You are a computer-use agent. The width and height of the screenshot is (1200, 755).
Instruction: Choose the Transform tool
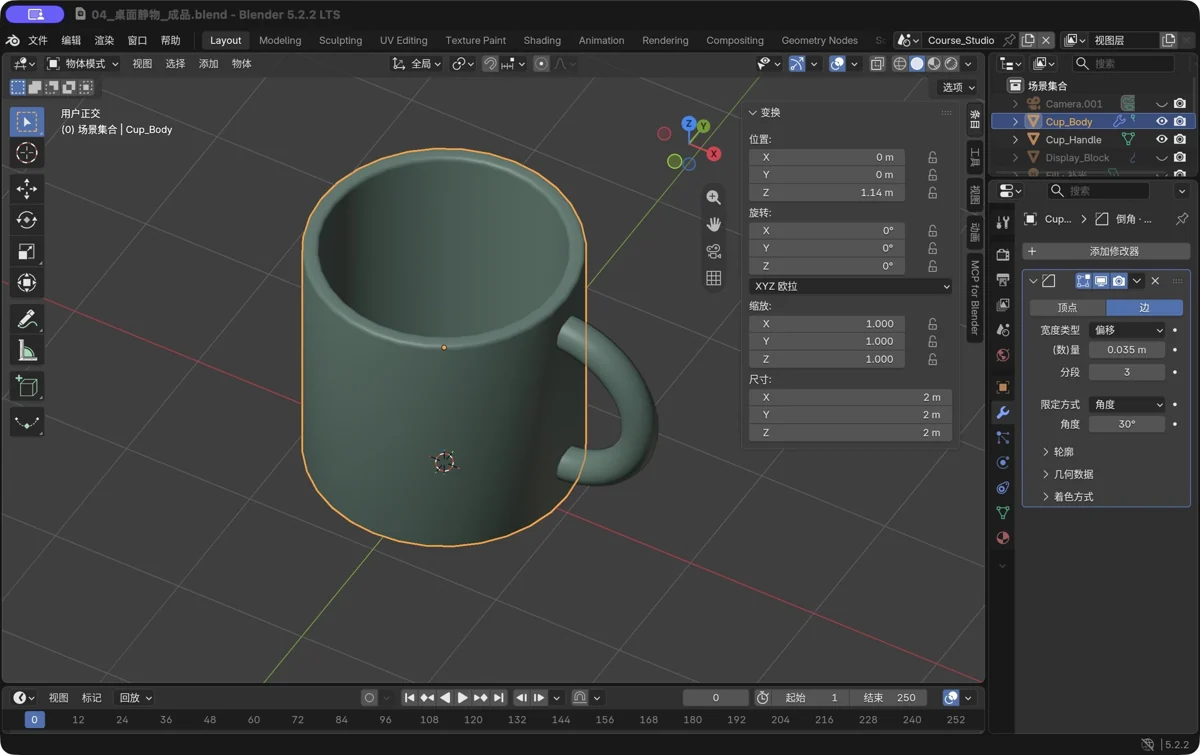pyautogui.click(x=27, y=282)
